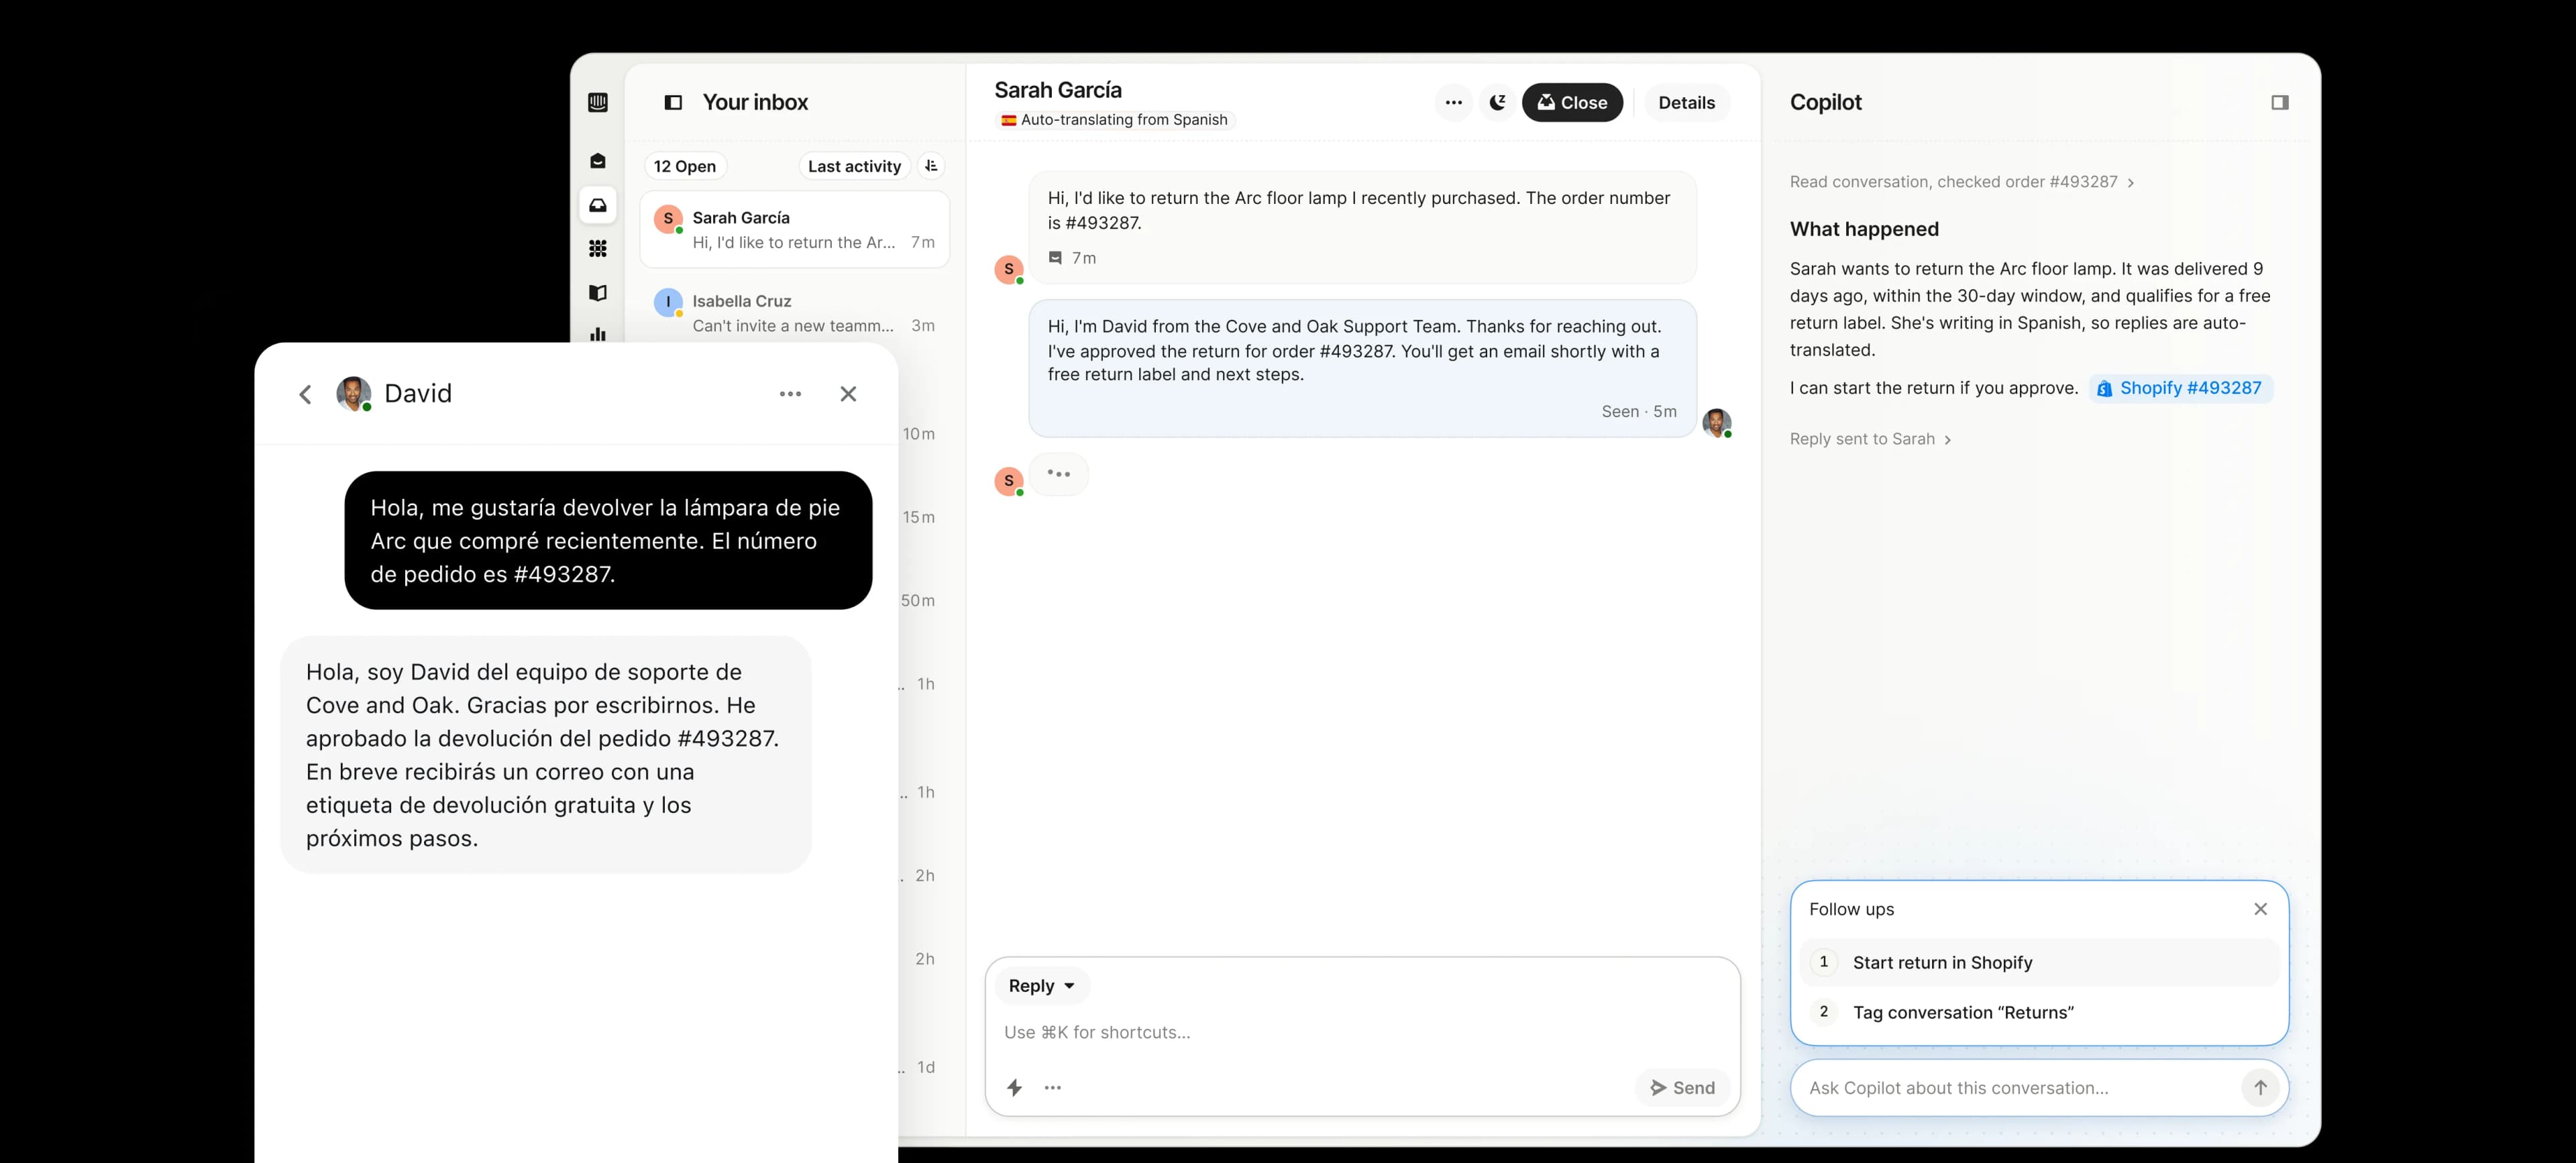Collapse the Copilot side panel icon
Viewport: 2576px width, 1163px height.
2279,102
